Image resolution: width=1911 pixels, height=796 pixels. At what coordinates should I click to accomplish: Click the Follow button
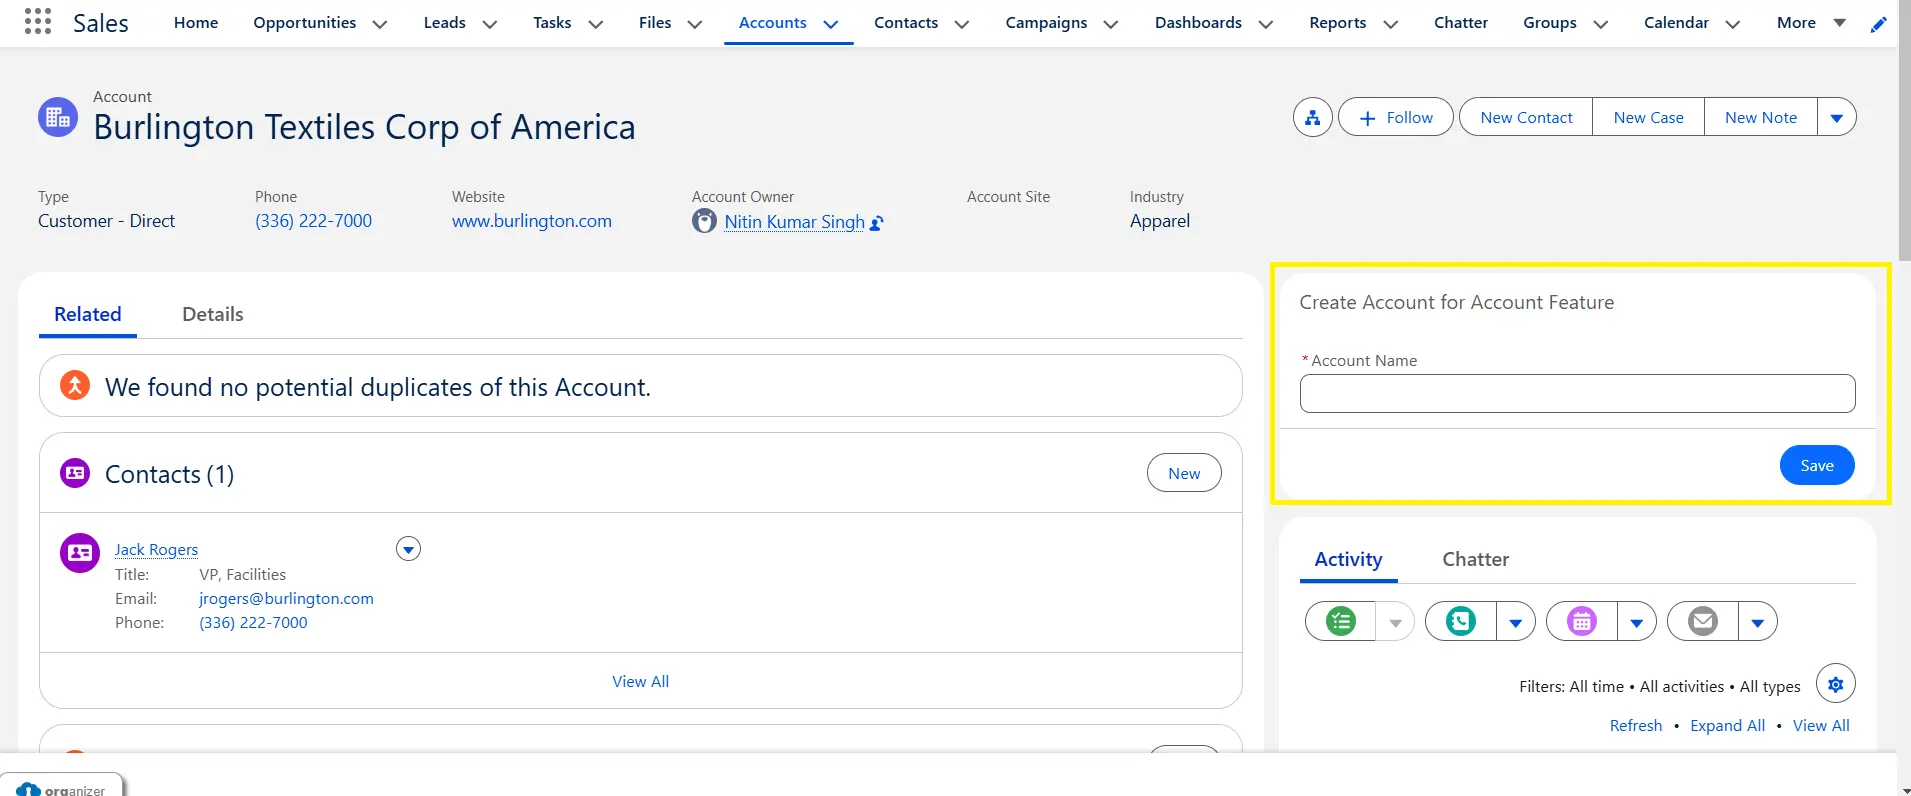(1396, 117)
